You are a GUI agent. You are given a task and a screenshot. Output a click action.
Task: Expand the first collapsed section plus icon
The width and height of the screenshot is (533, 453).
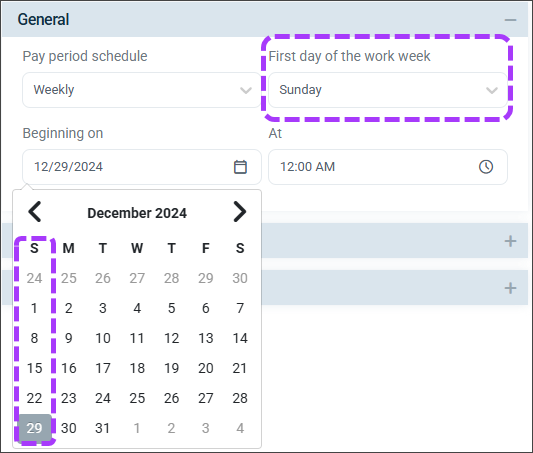point(510,241)
